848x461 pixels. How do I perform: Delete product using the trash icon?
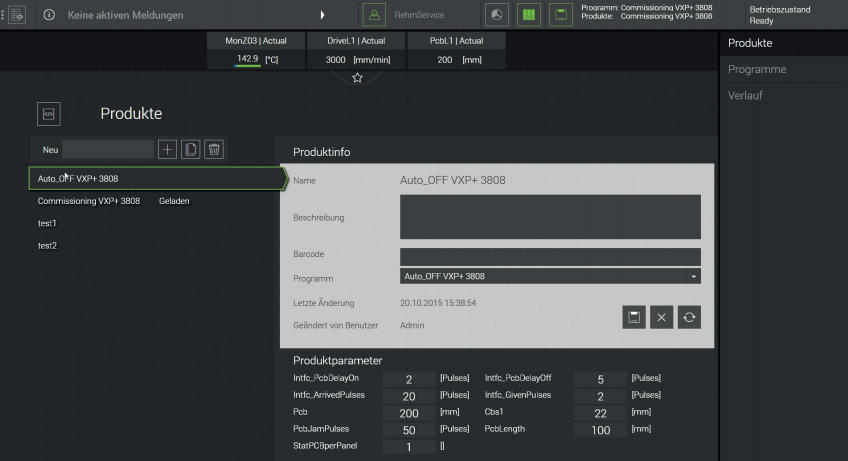tap(214, 149)
